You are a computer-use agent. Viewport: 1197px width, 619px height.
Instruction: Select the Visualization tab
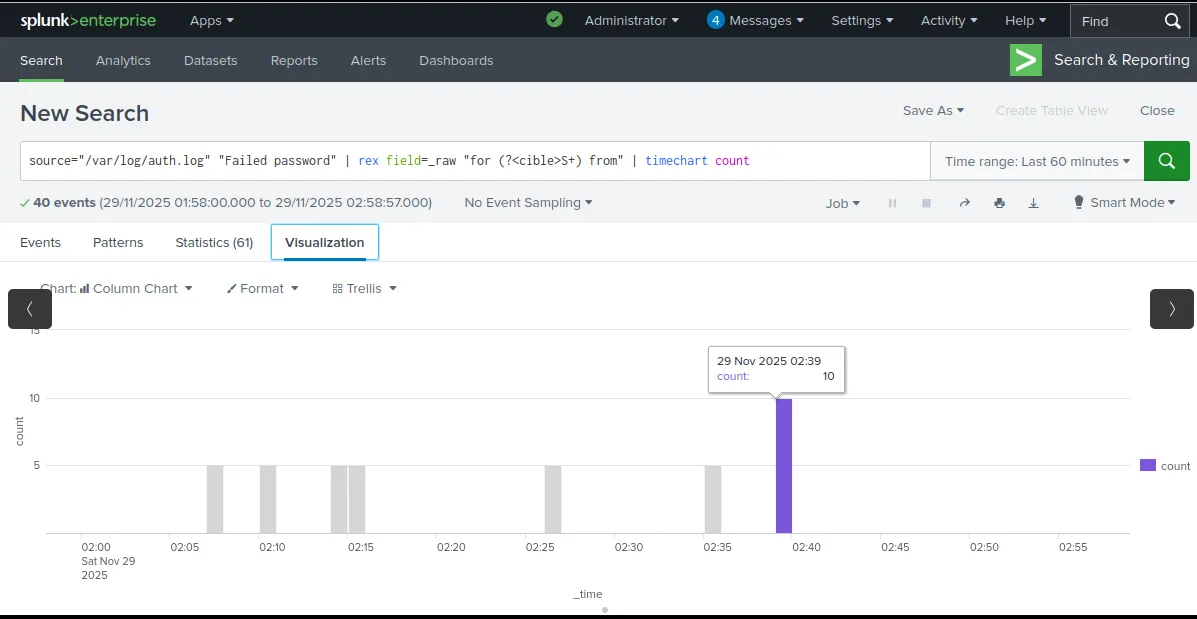(324, 243)
